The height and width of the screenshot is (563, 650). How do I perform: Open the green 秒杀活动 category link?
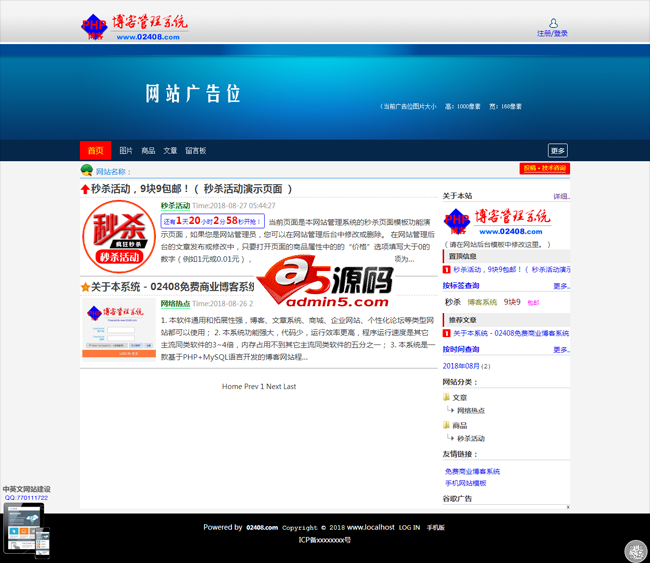click(175, 206)
